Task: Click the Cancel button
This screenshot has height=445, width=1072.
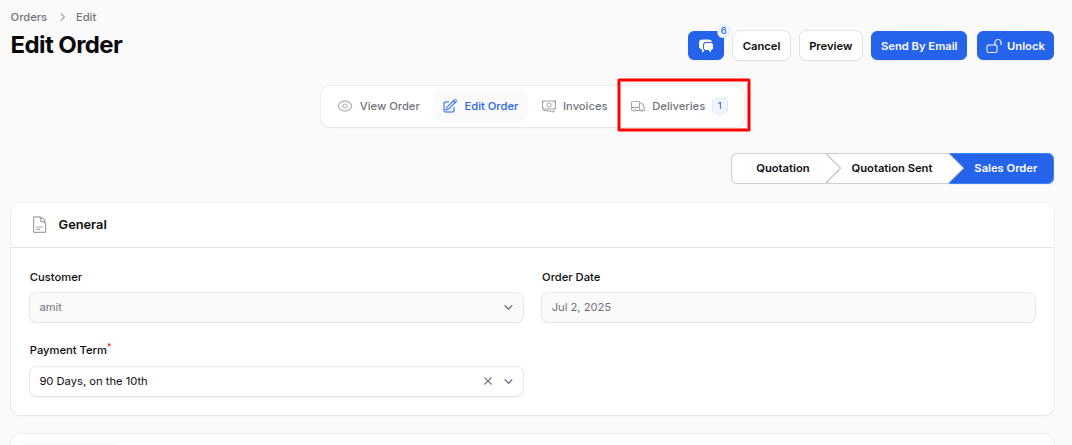Action: point(762,46)
